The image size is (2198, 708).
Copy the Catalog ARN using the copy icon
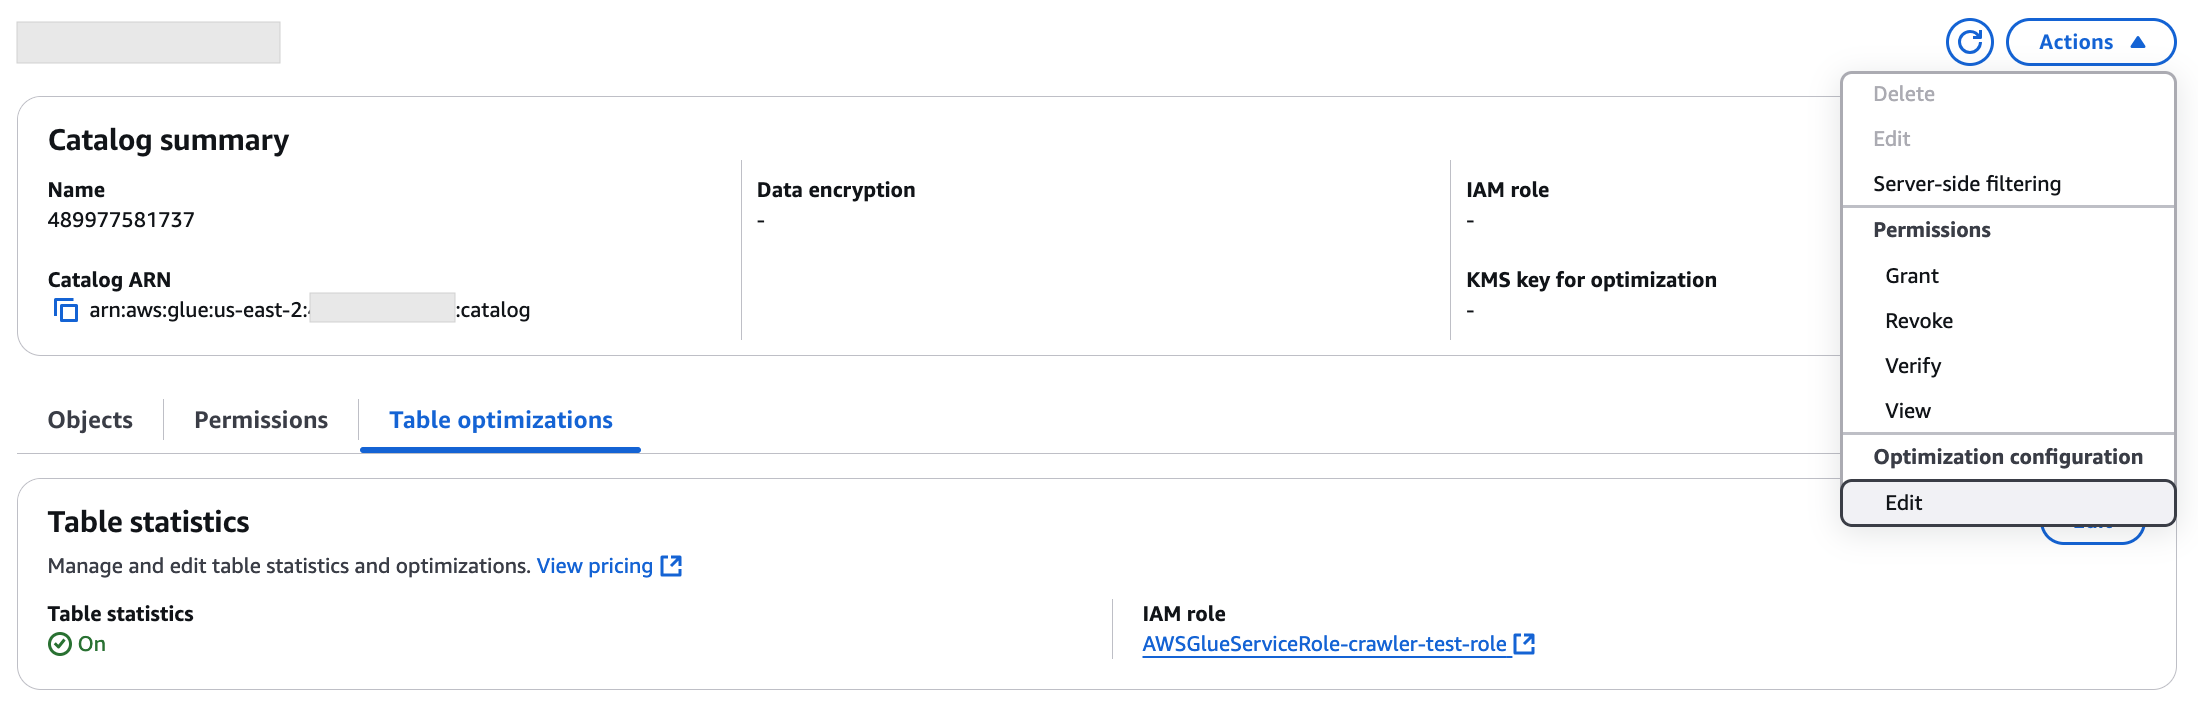tap(66, 311)
